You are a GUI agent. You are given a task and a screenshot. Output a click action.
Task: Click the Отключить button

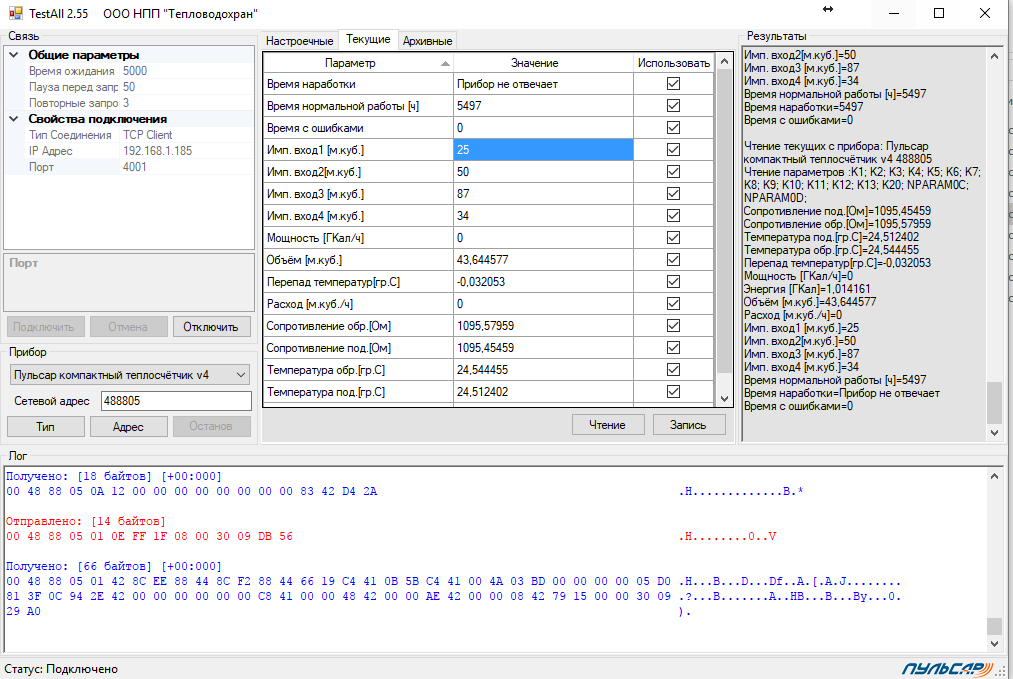pyautogui.click(x=211, y=327)
